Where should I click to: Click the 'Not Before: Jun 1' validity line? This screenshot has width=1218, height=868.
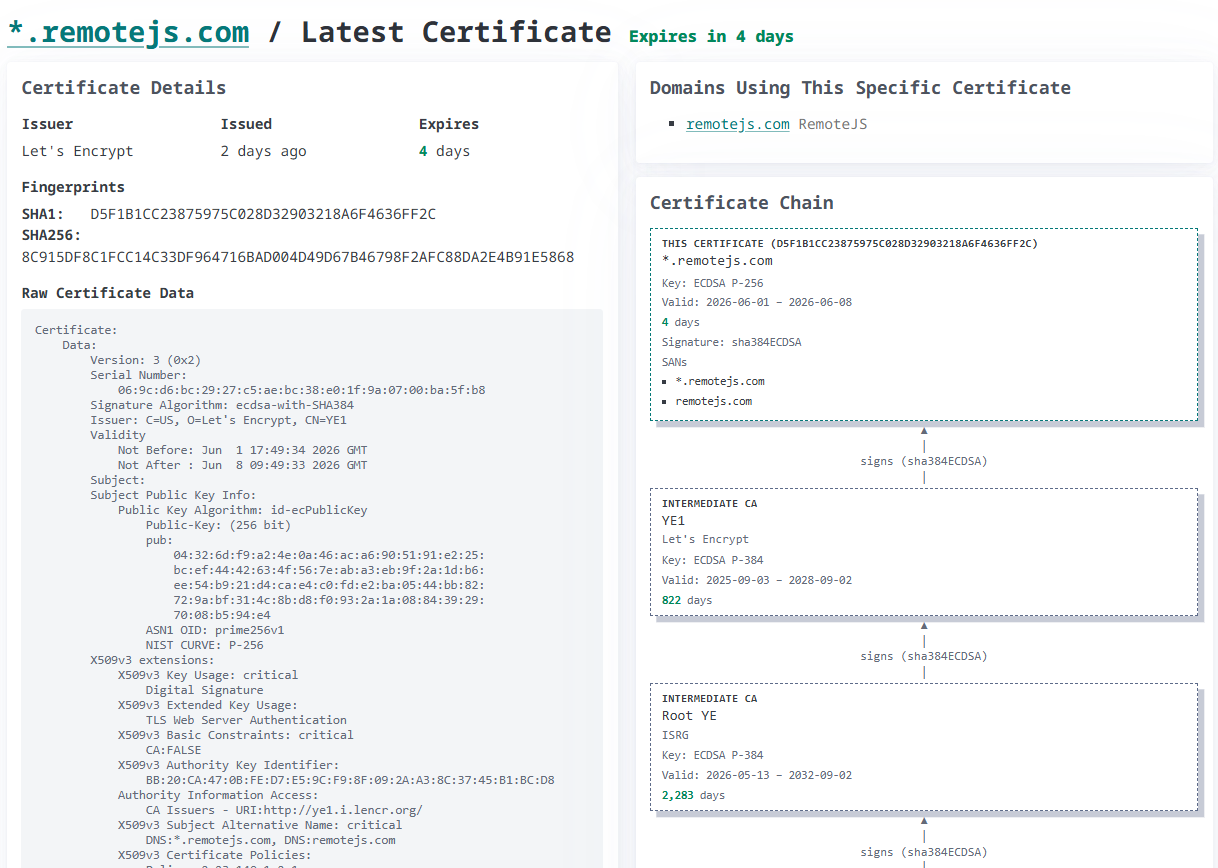point(242,450)
